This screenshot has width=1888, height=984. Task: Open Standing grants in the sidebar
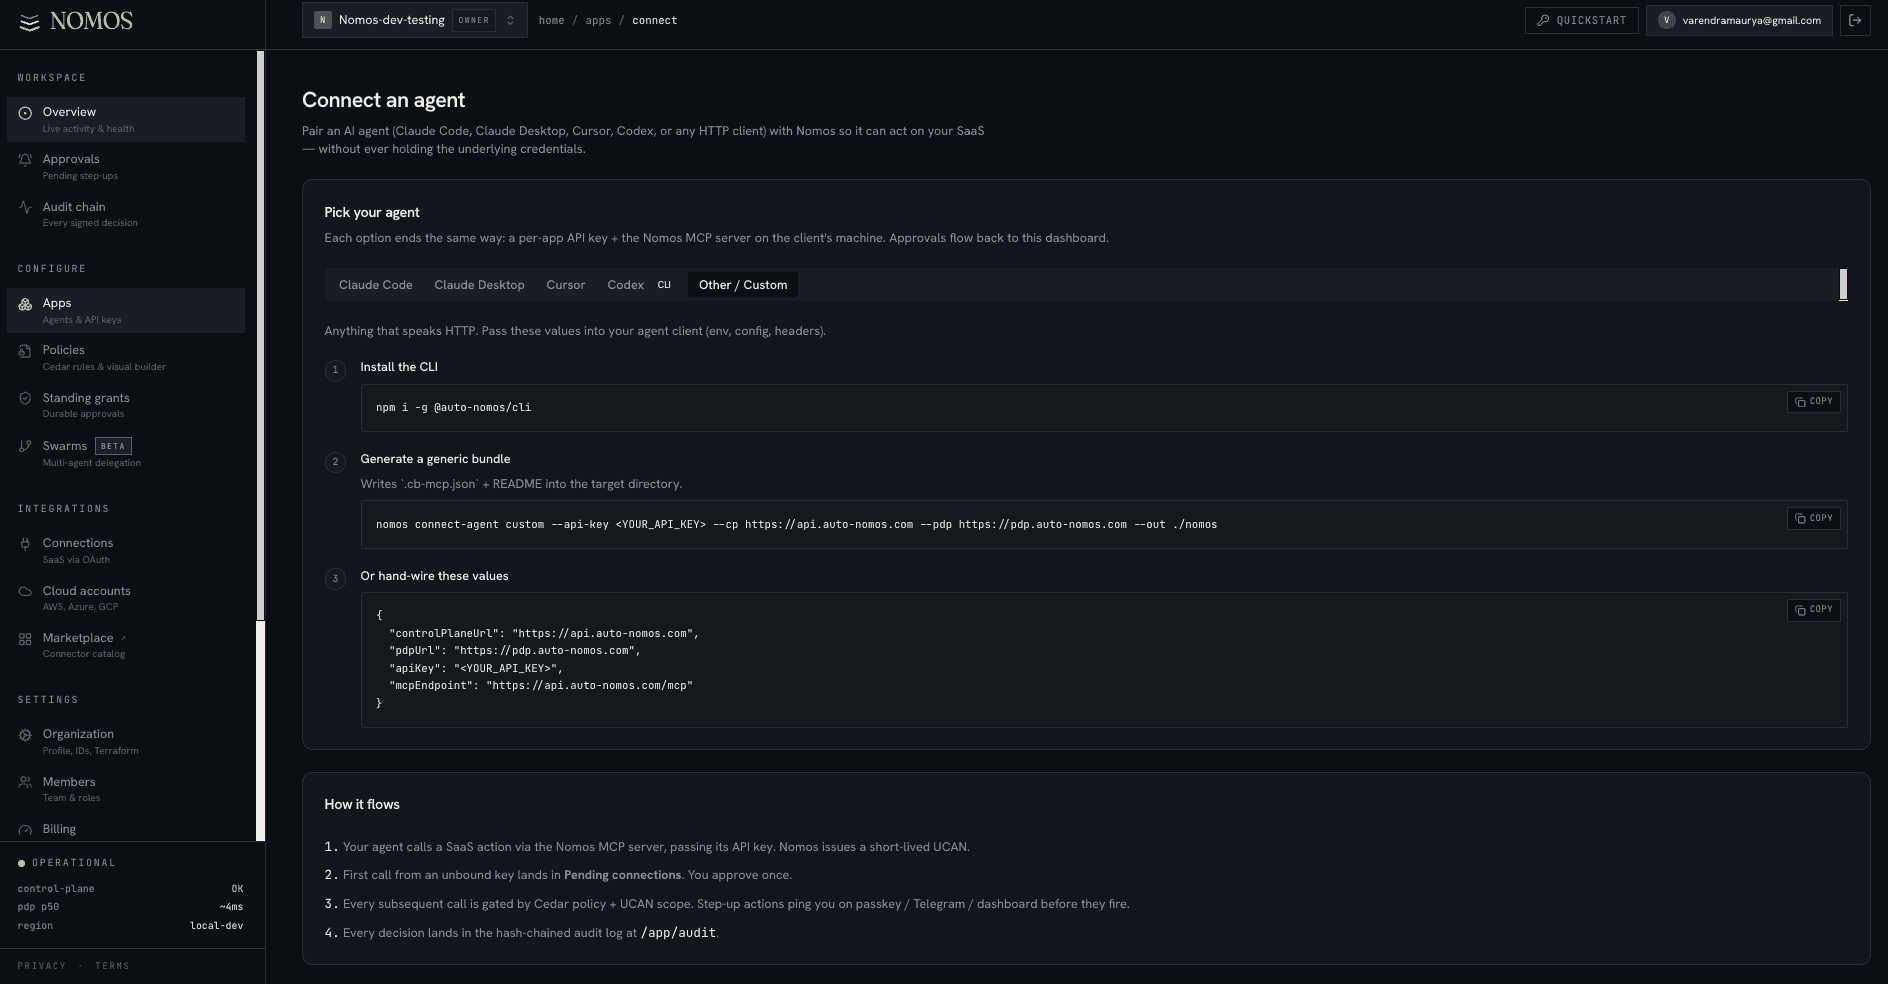pos(126,405)
